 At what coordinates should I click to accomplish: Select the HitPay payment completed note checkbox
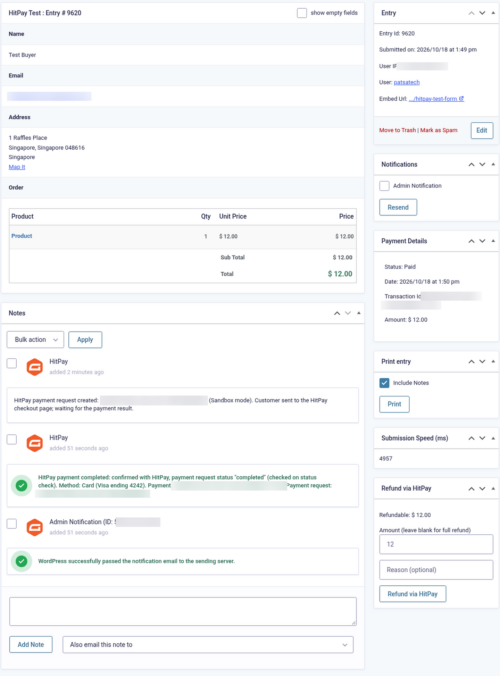coord(12,439)
